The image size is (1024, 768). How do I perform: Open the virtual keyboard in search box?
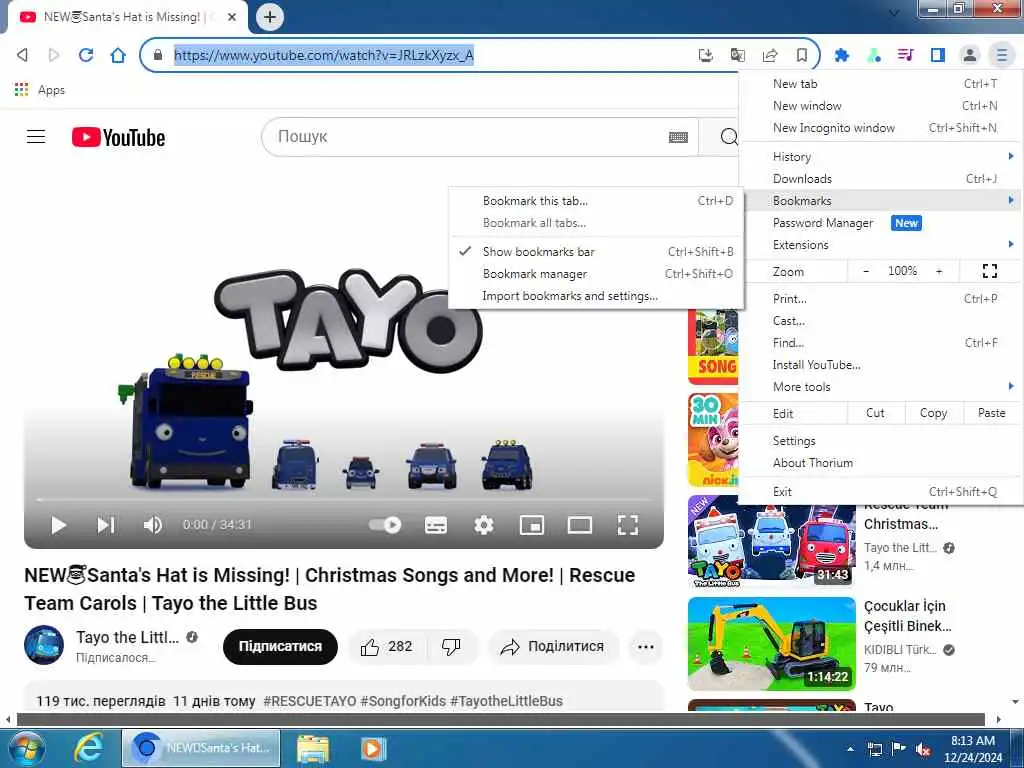pos(679,137)
